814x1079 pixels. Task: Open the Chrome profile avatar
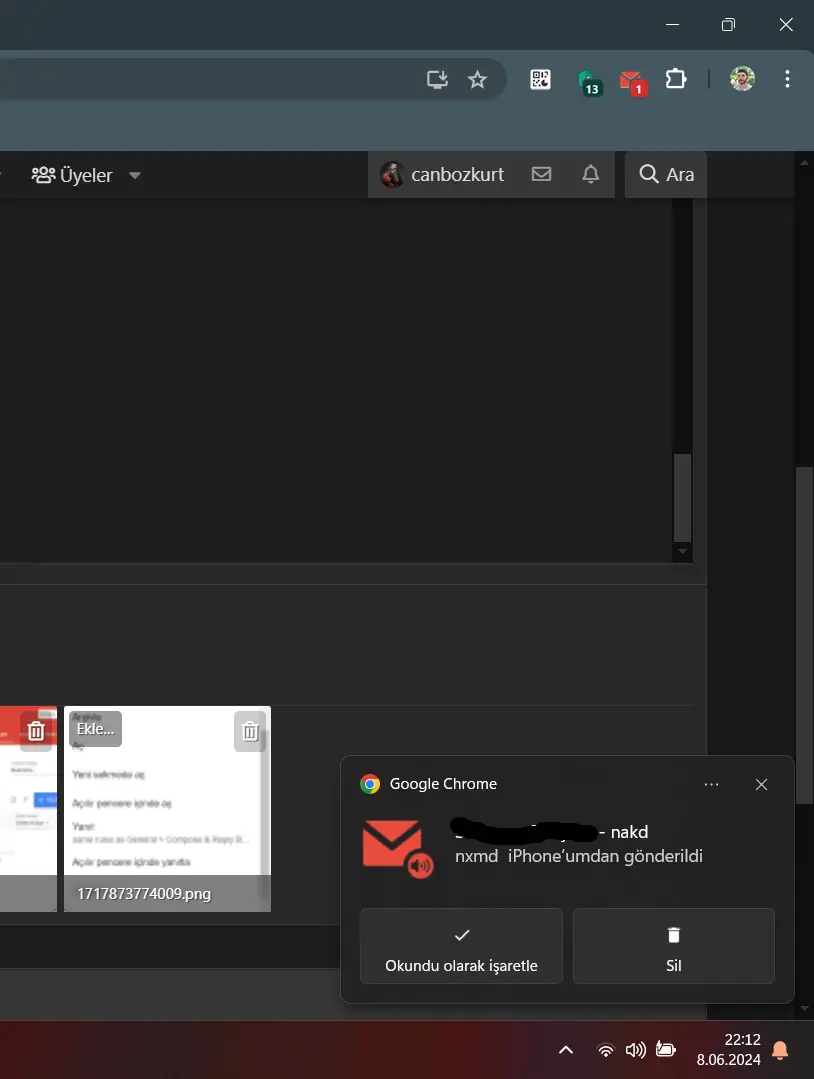(742, 78)
